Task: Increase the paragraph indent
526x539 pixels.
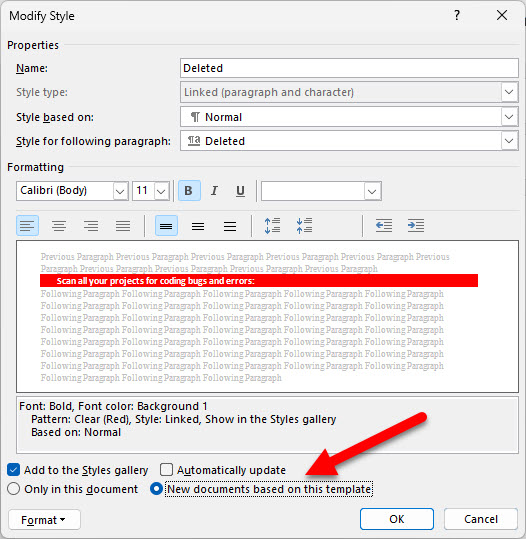Action: (x=416, y=226)
